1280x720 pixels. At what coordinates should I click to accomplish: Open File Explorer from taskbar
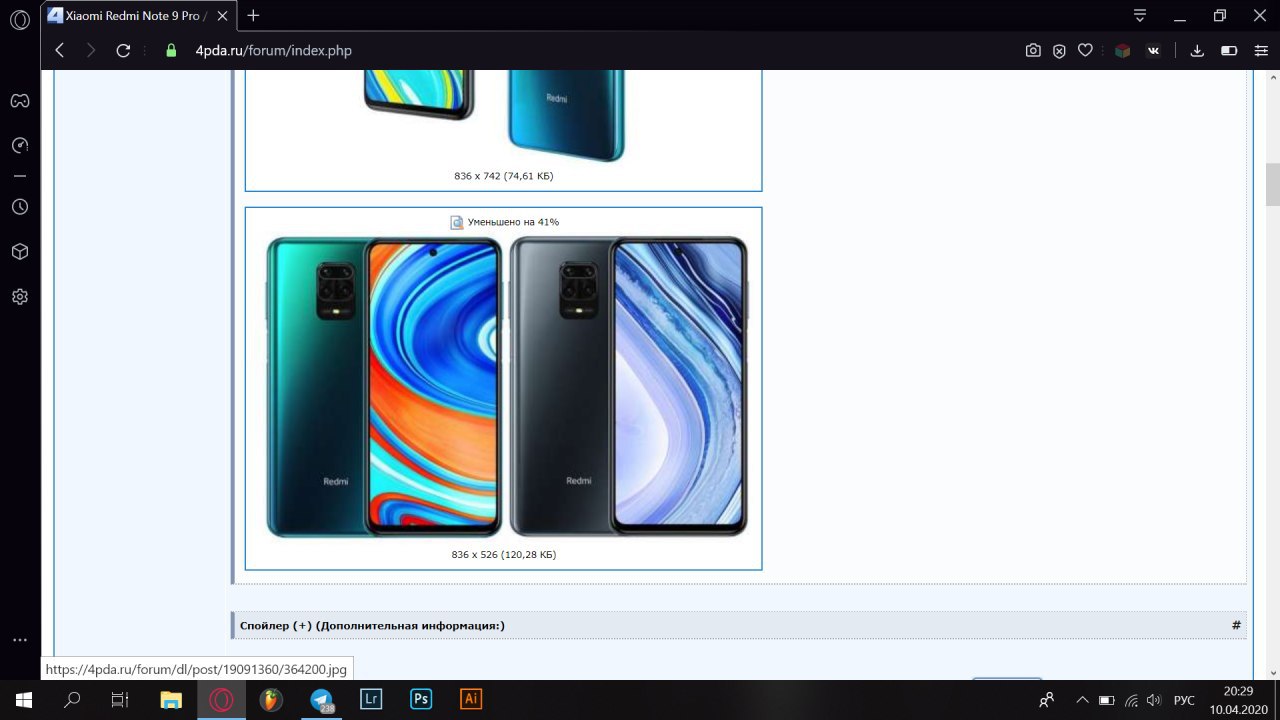(x=171, y=700)
